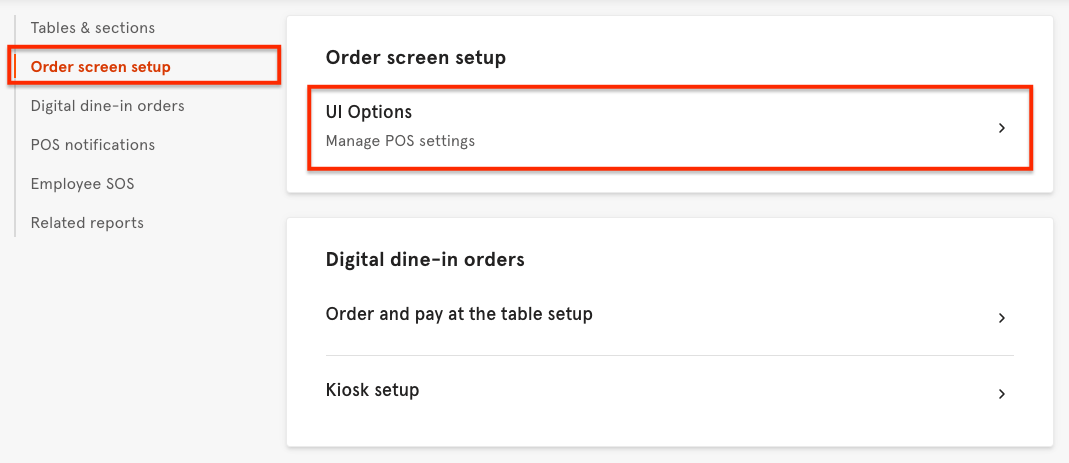The width and height of the screenshot is (1069, 463).
Task: Open Tables & sections in the sidebar
Action: pyautogui.click(x=93, y=28)
